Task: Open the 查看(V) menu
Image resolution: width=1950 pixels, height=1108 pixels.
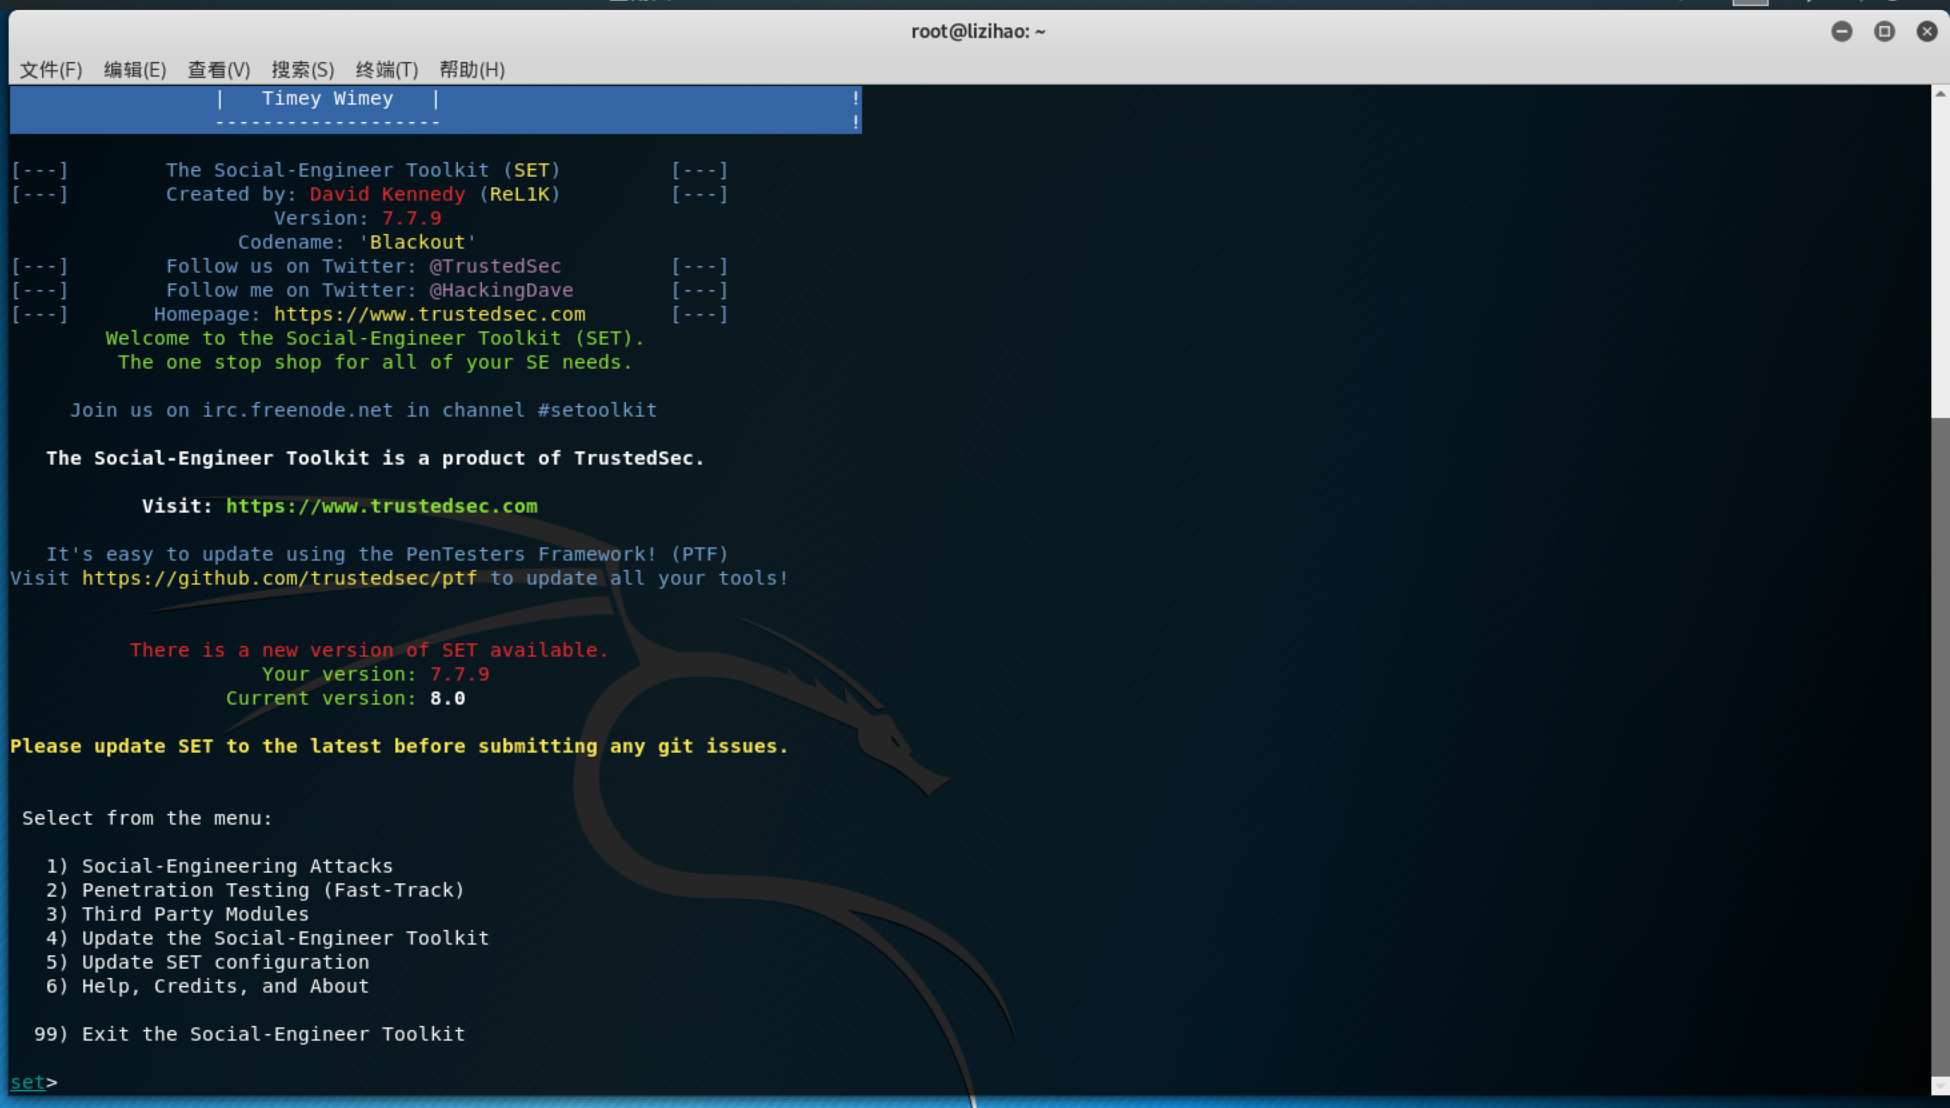Action: [219, 69]
